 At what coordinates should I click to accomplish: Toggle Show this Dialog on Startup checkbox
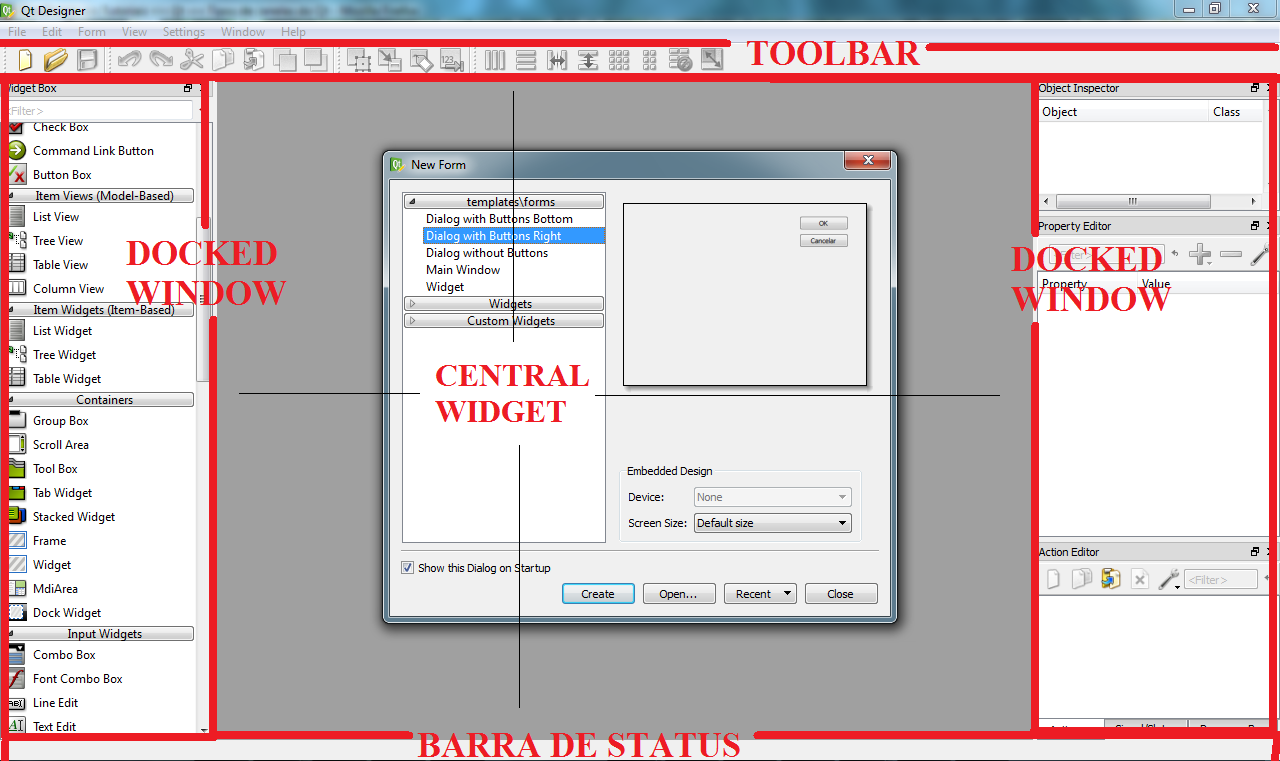pyautogui.click(x=408, y=568)
